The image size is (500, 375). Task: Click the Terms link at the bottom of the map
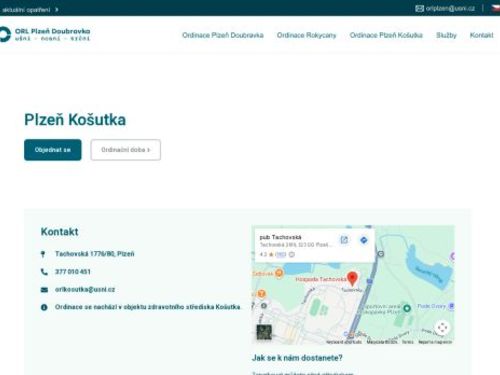pos(407,342)
